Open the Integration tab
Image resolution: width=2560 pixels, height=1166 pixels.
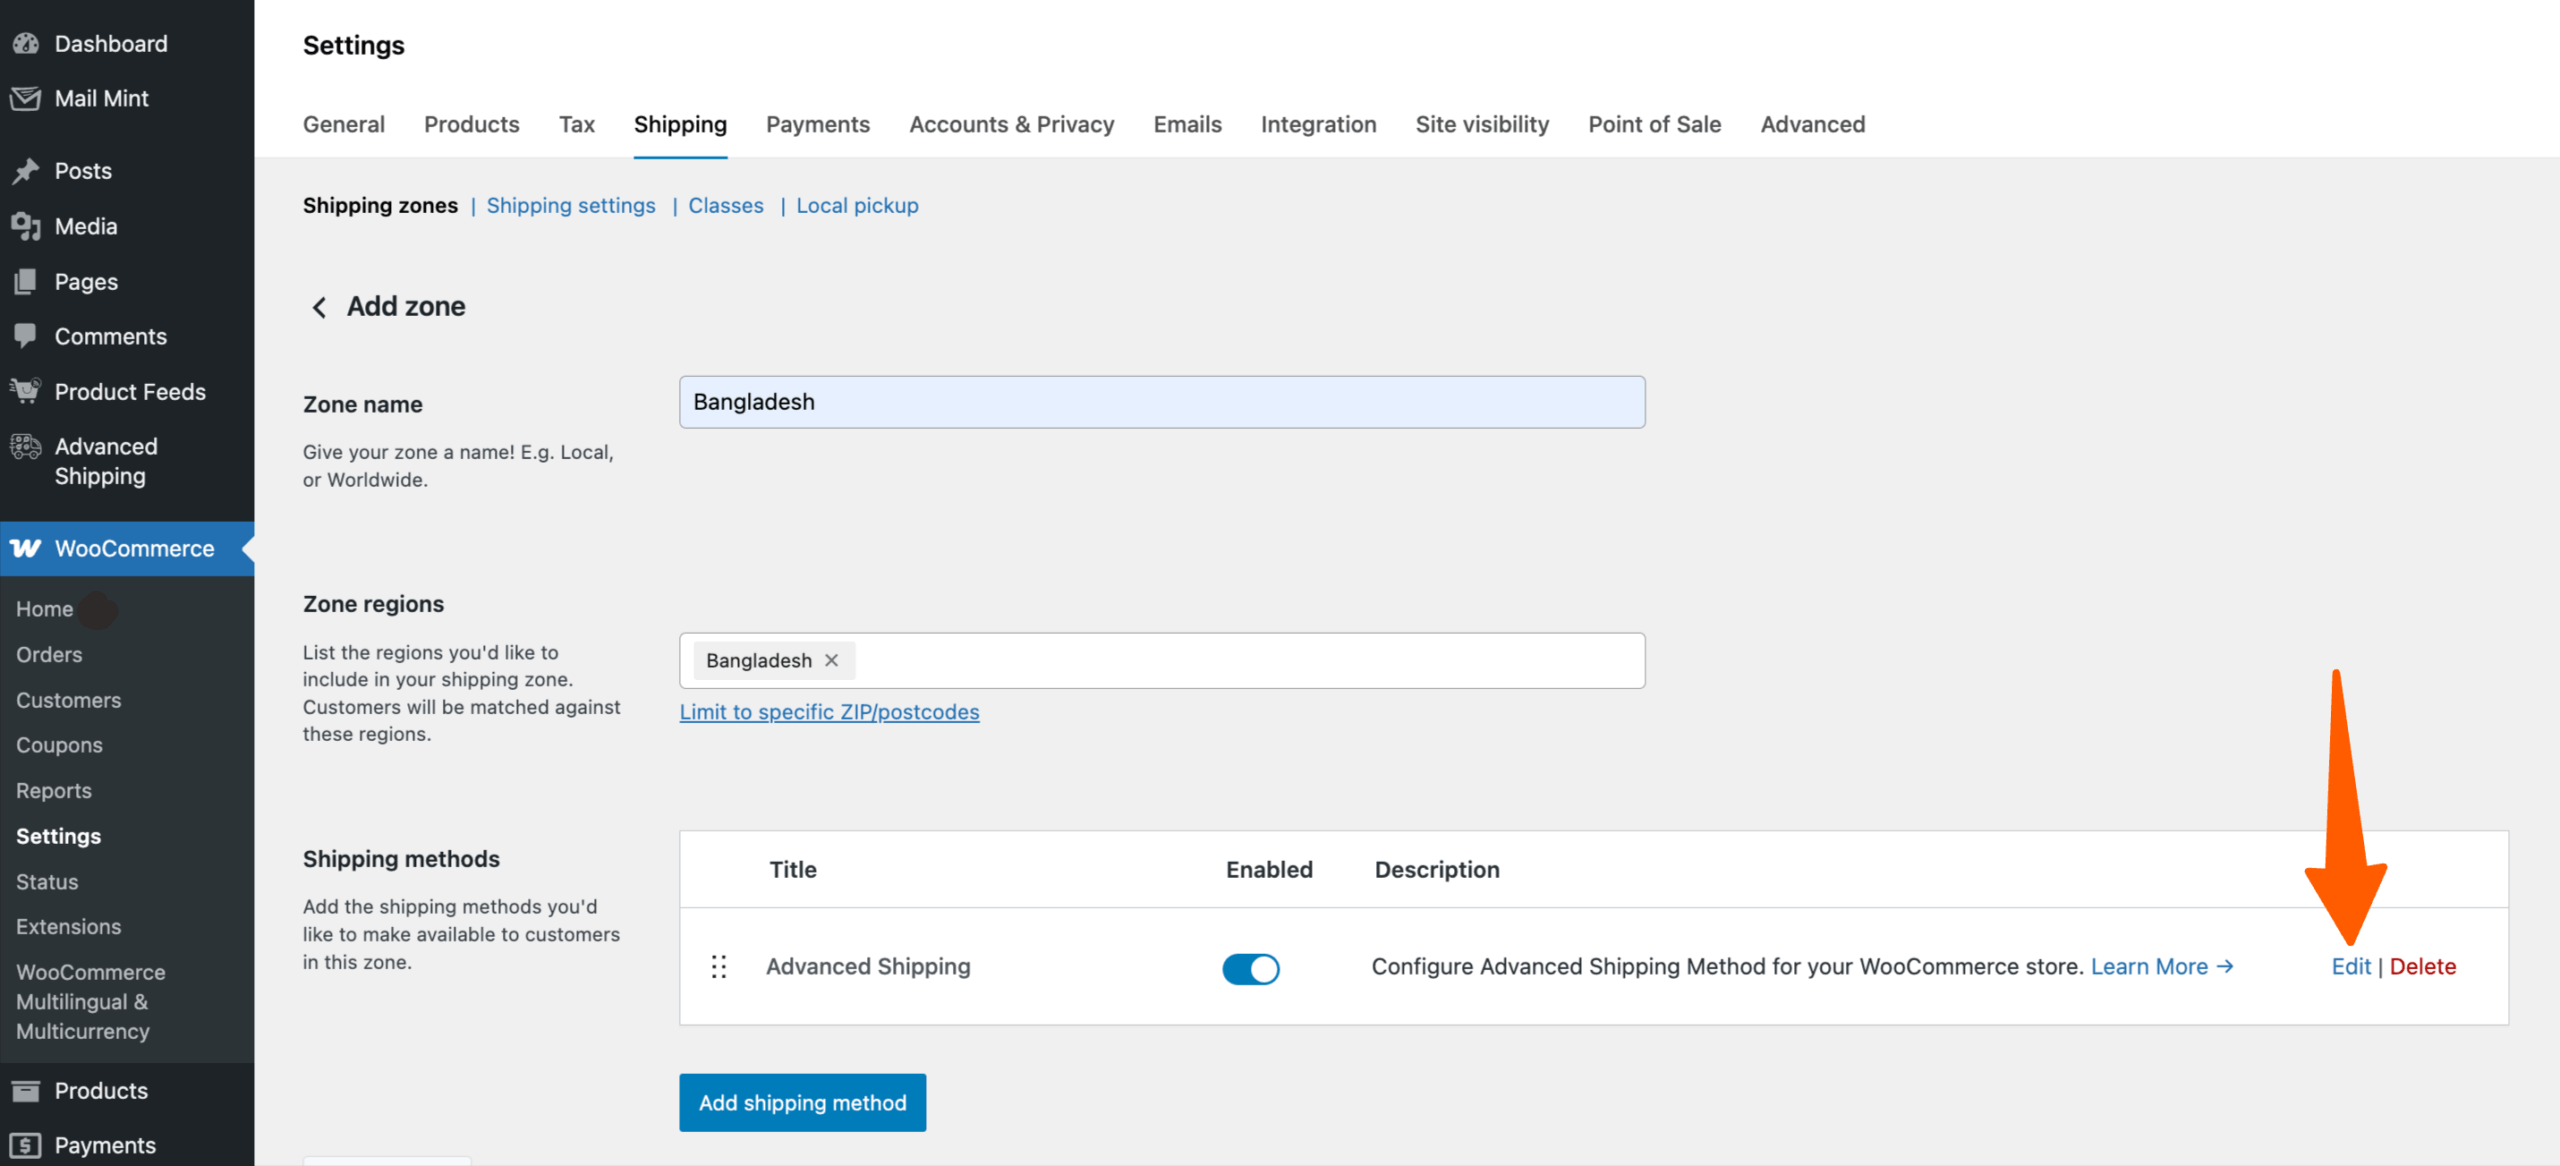point(1318,124)
